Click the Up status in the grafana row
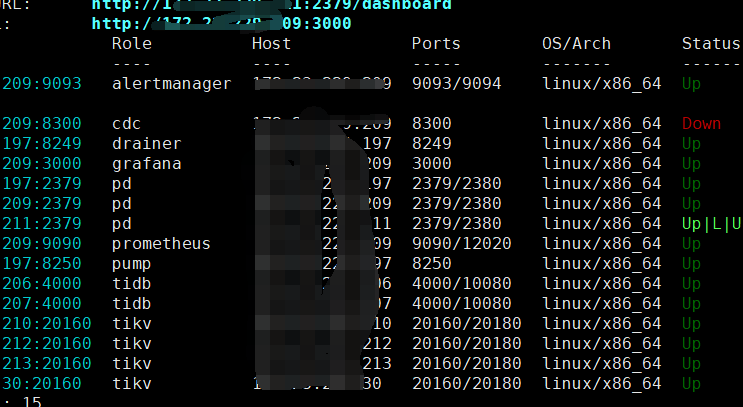The width and height of the screenshot is (743, 407). point(691,164)
